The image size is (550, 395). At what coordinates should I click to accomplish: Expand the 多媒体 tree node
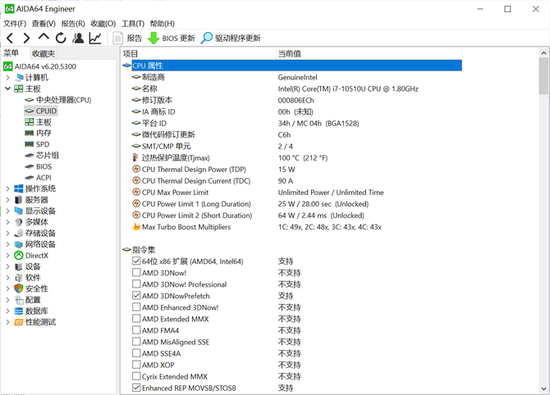[x=8, y=222]
